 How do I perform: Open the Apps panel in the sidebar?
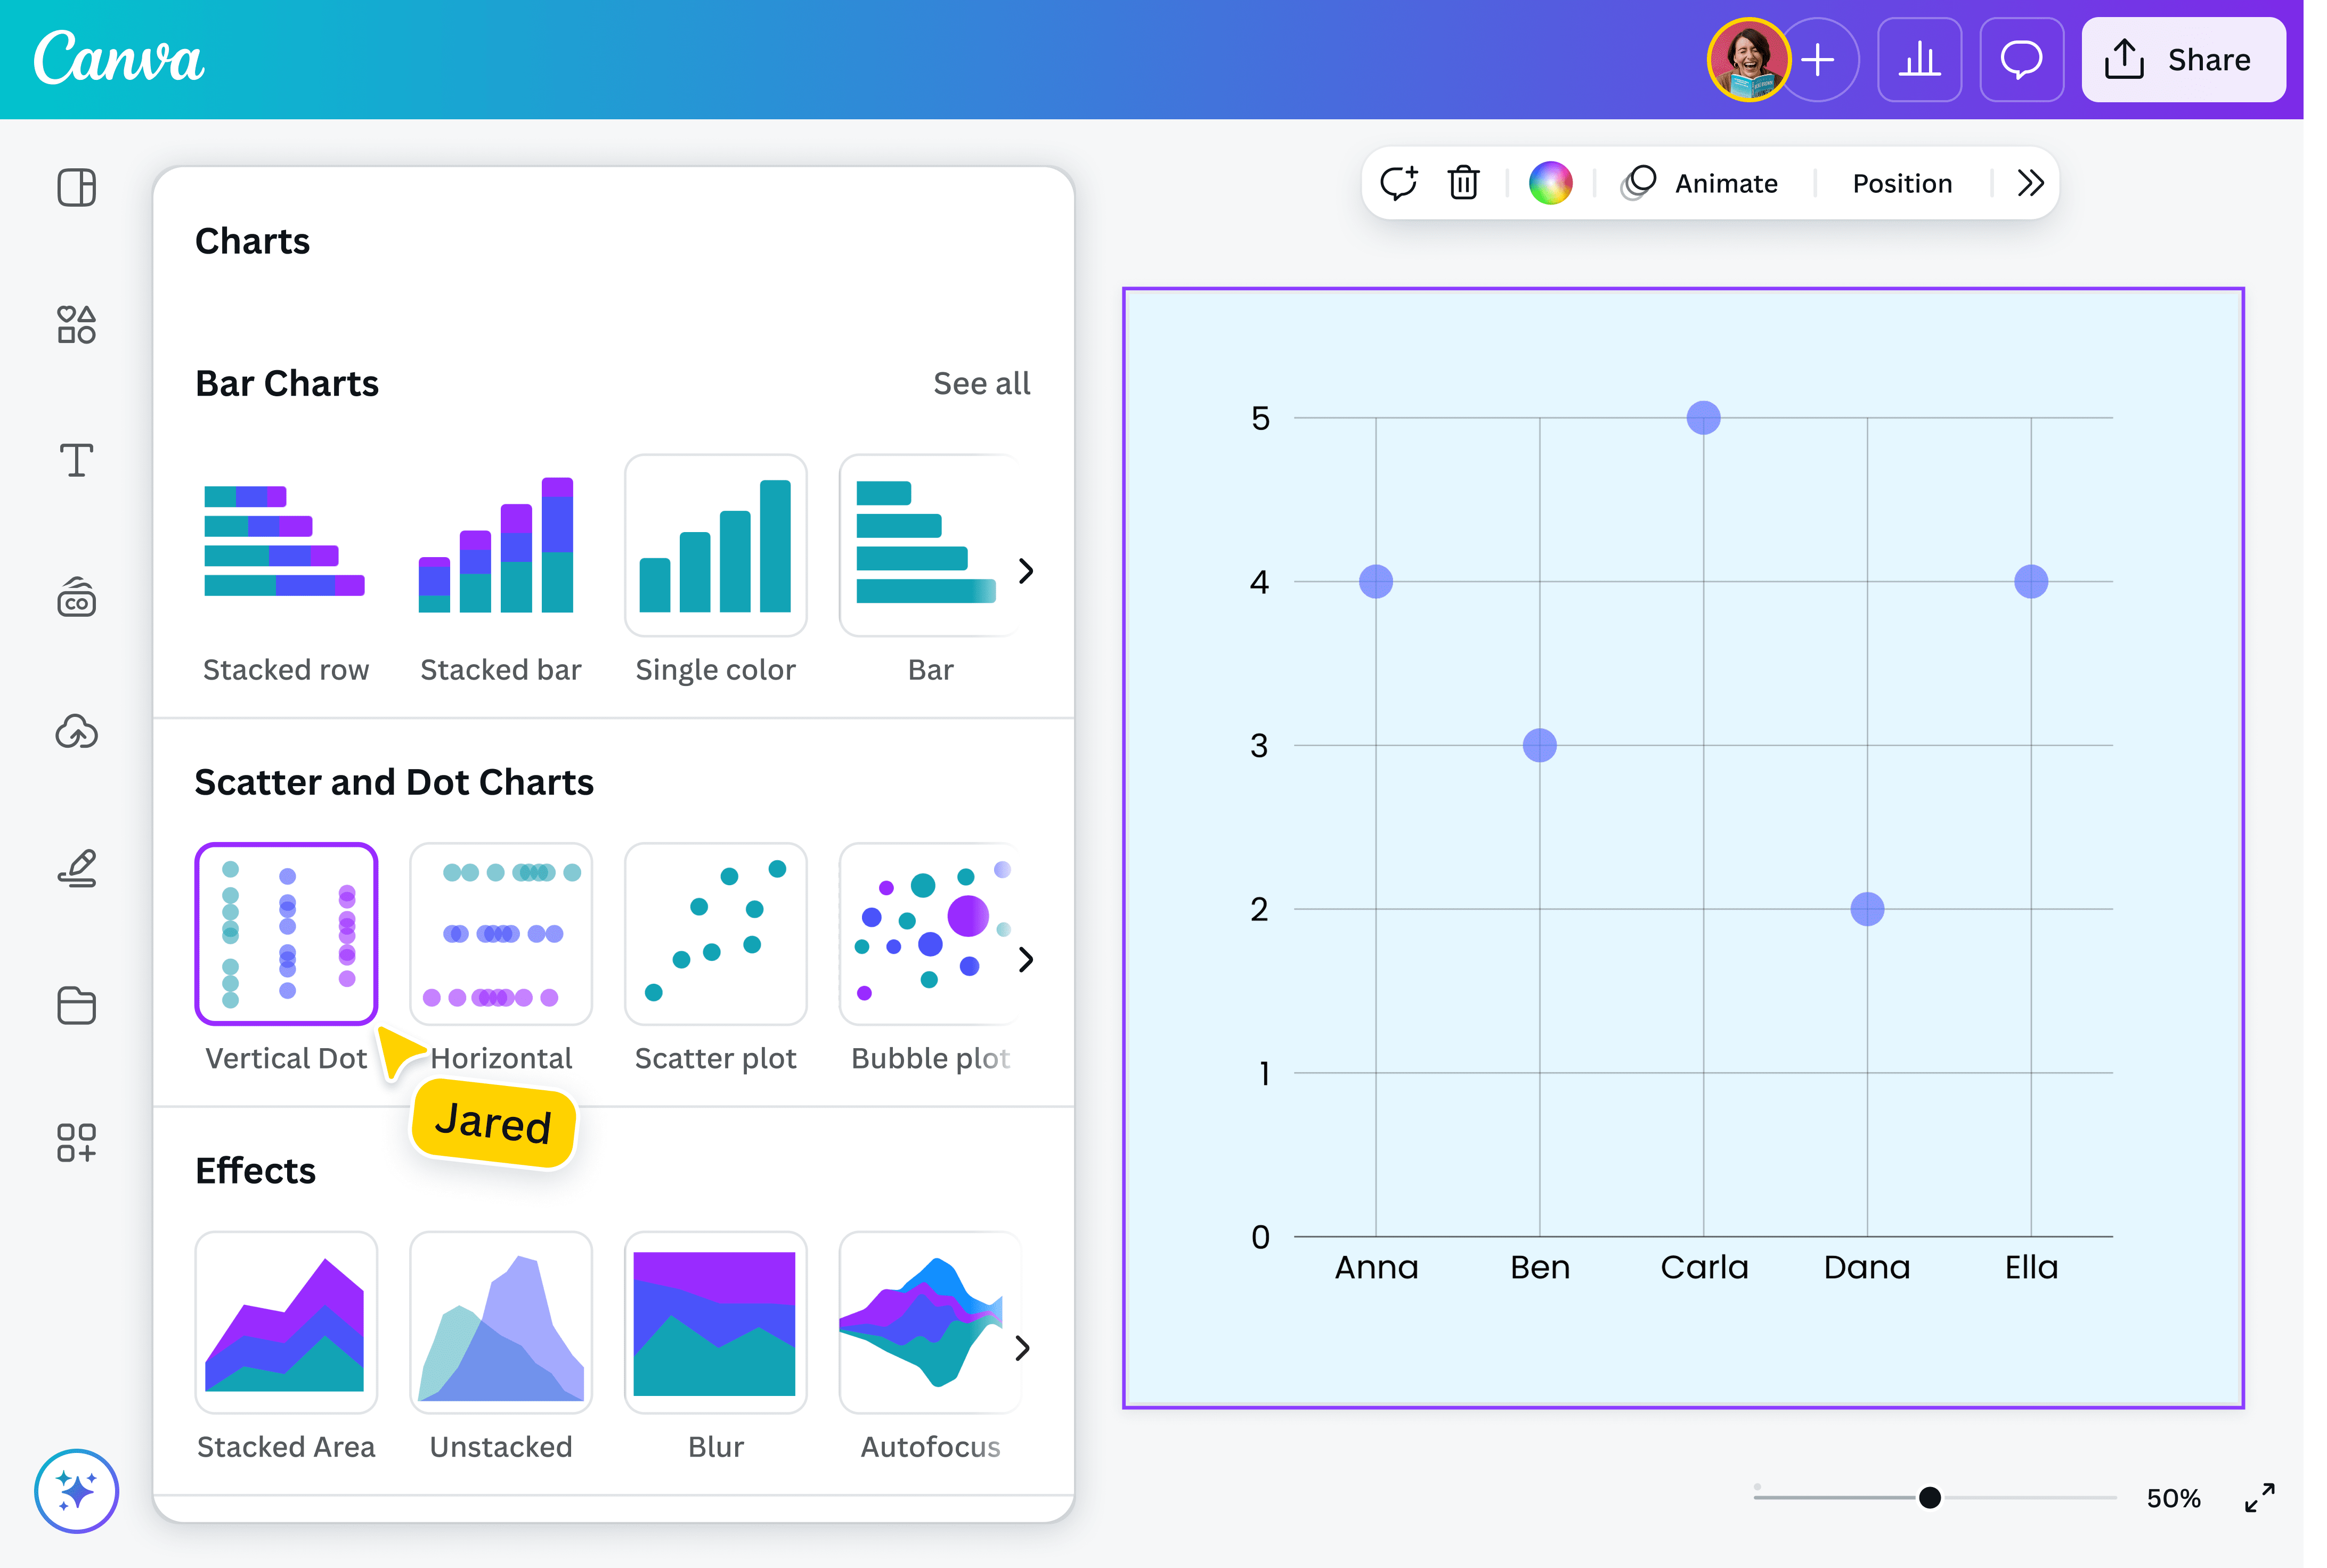(x=76, y=1143)
